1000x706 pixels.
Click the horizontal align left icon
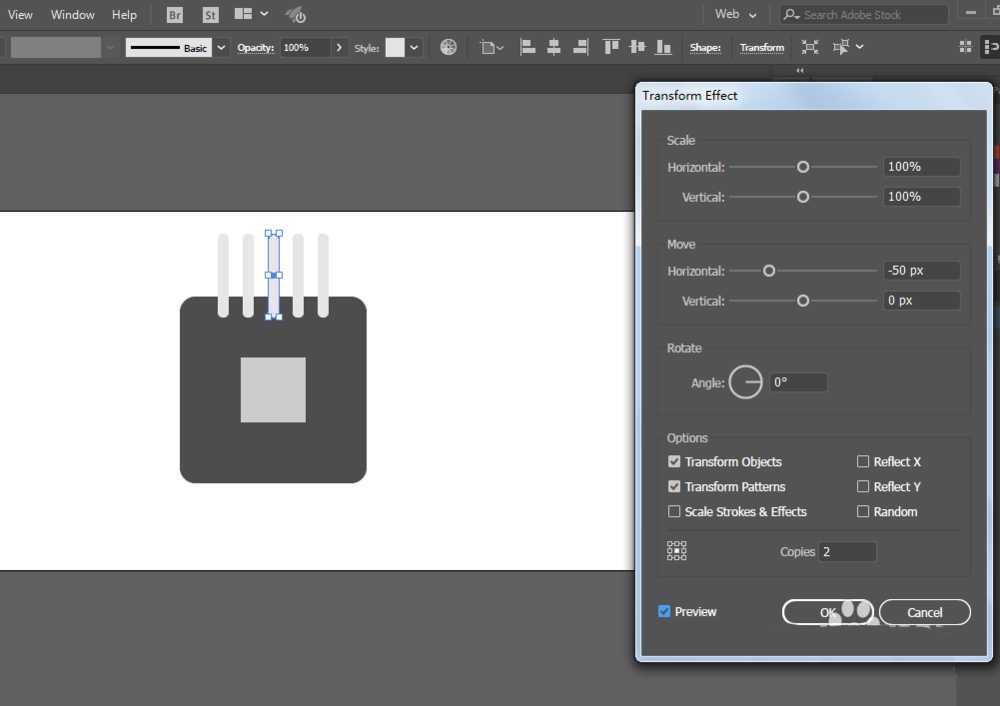click(528, 47)
